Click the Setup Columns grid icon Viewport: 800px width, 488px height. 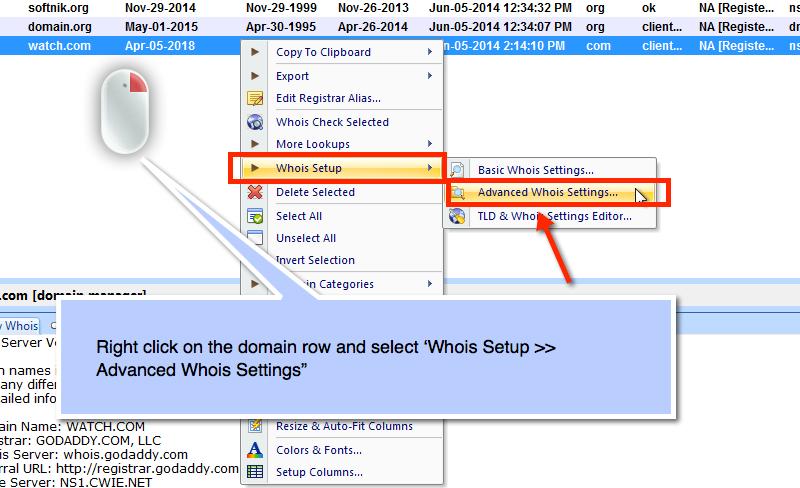coord(255,472)
